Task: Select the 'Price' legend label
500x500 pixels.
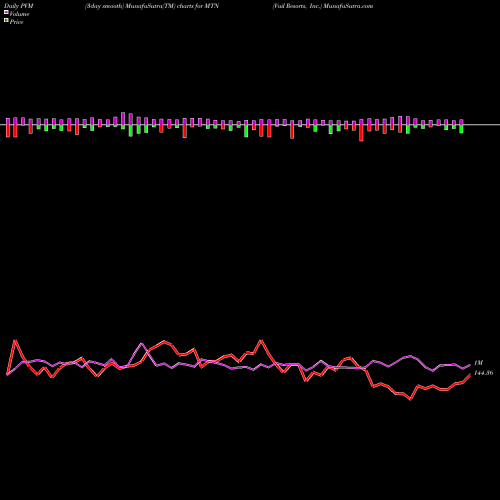Action: (16, 22)
